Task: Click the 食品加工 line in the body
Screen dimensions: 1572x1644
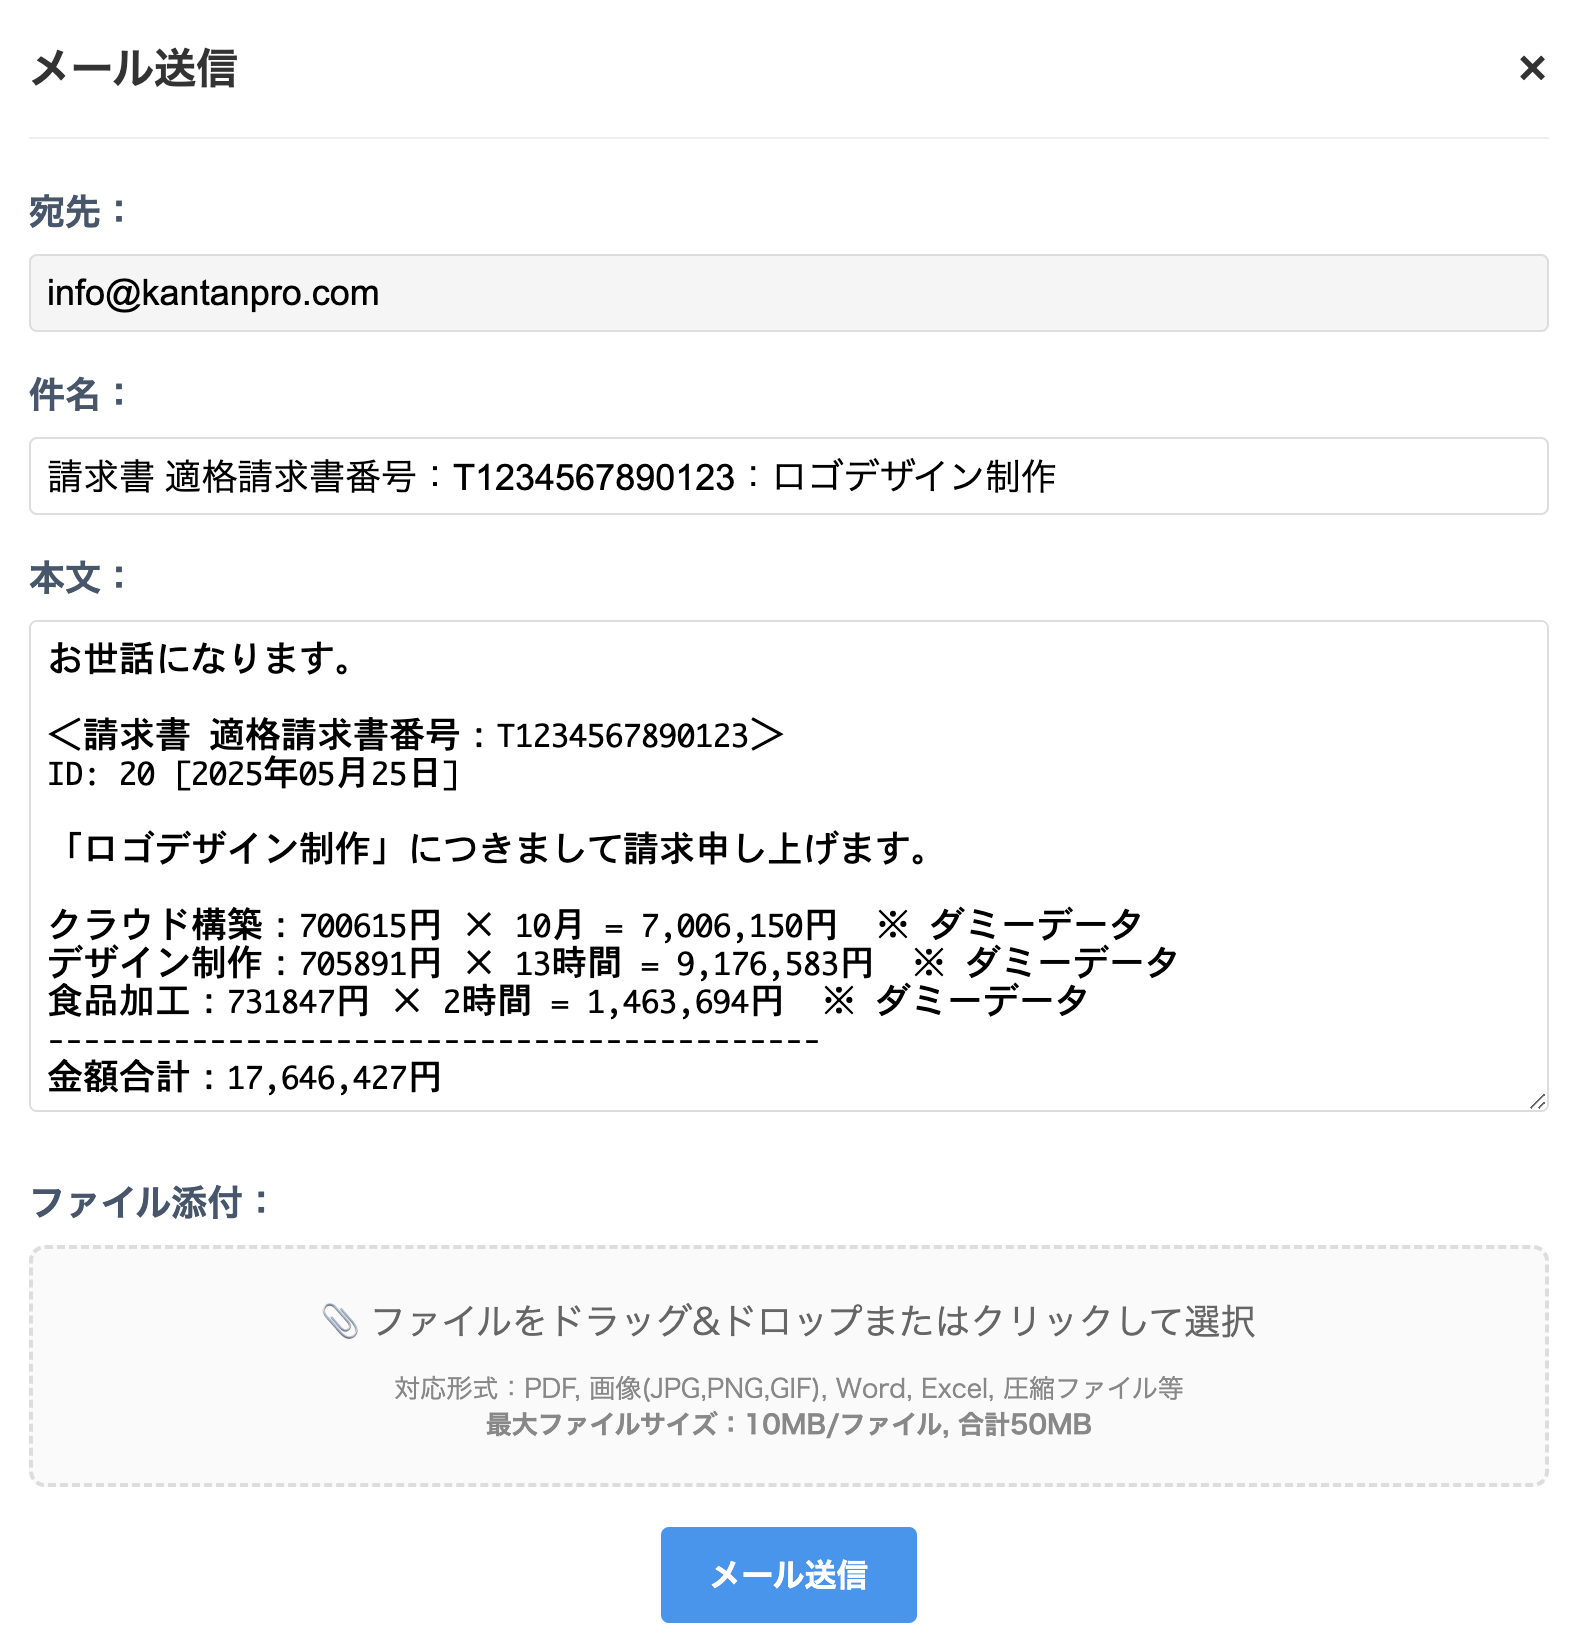Action: coord(568,1001)
